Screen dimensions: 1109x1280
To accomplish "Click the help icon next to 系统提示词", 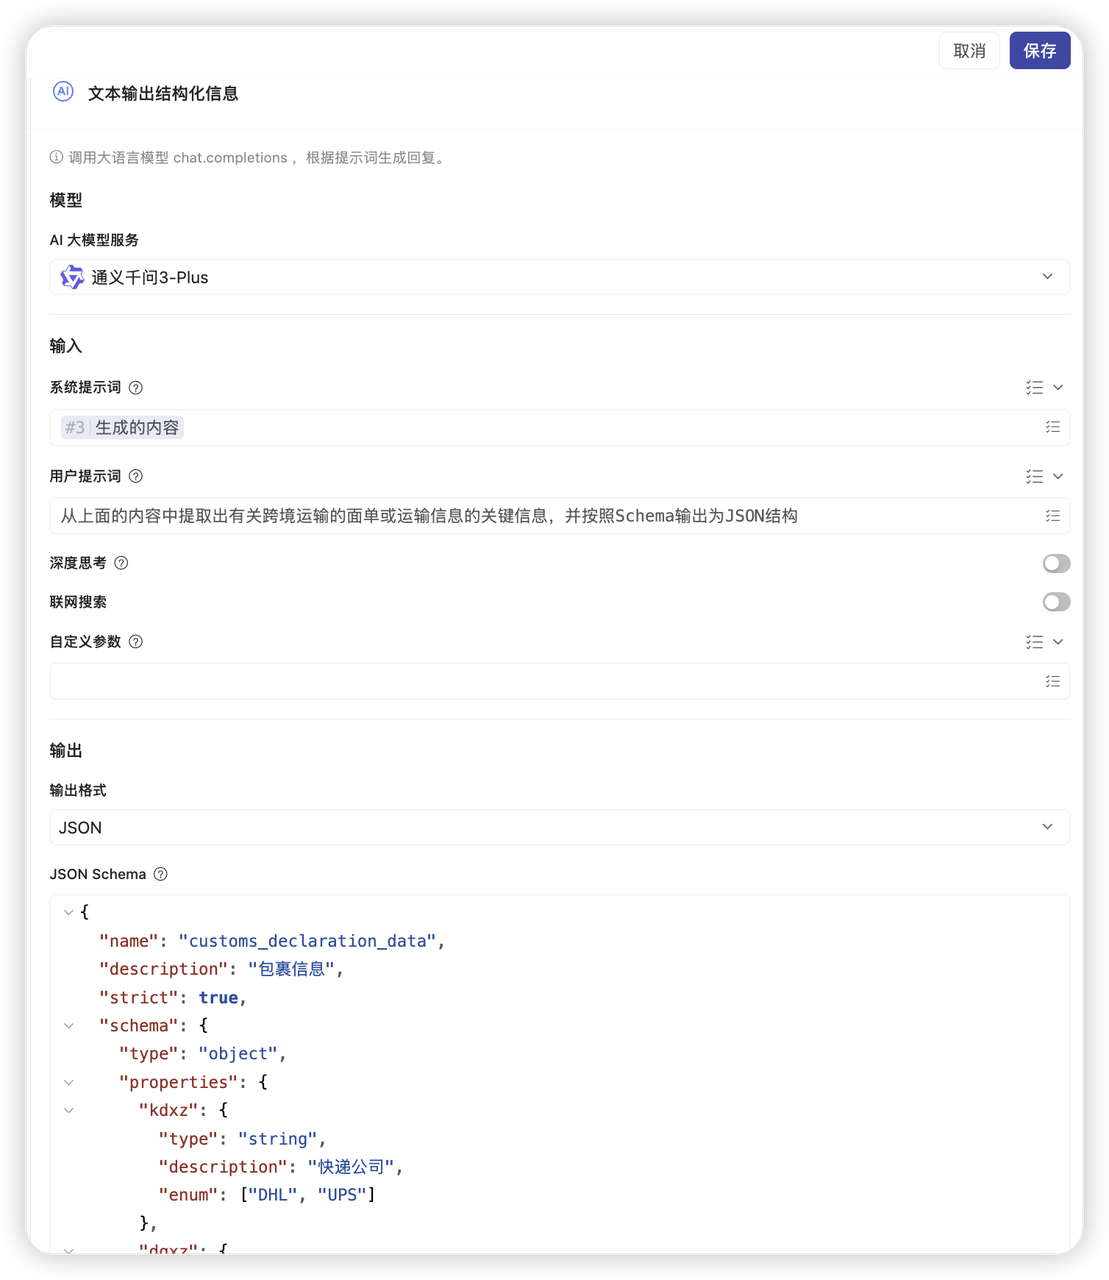I will [x=136, y=388].
